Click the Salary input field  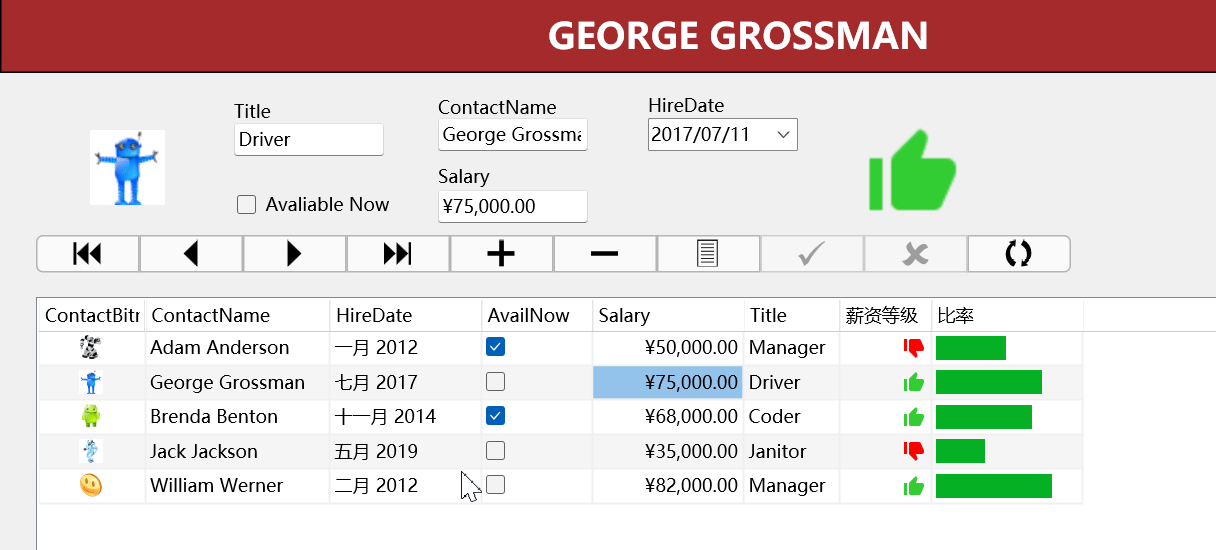click(512, 207)
